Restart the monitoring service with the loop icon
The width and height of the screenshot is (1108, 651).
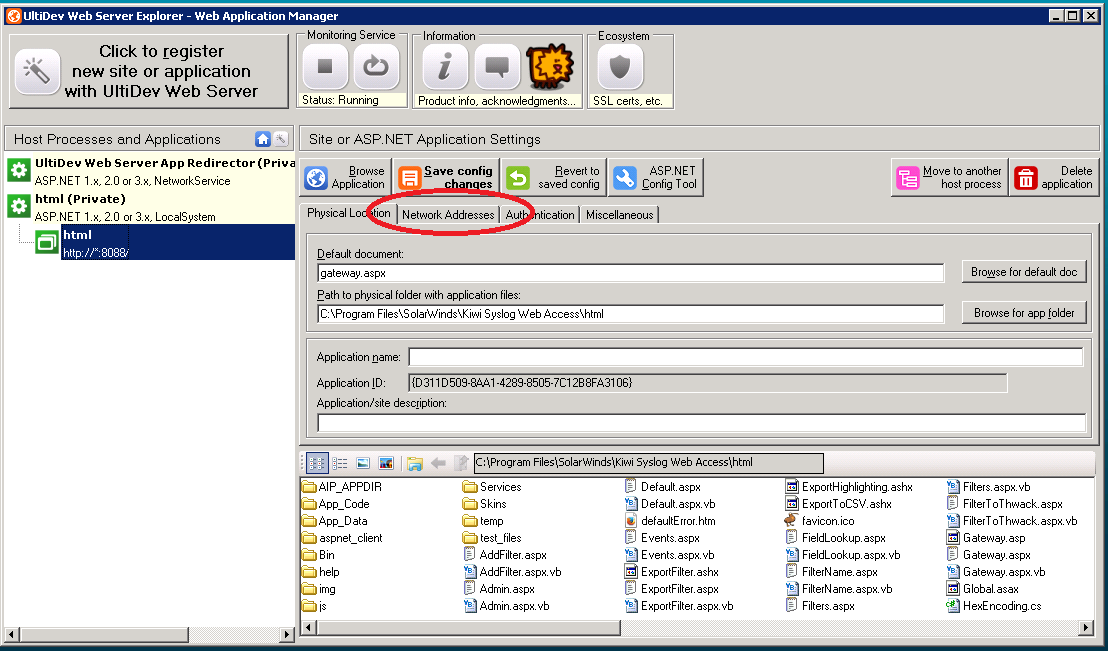click(x=376, y=68)
